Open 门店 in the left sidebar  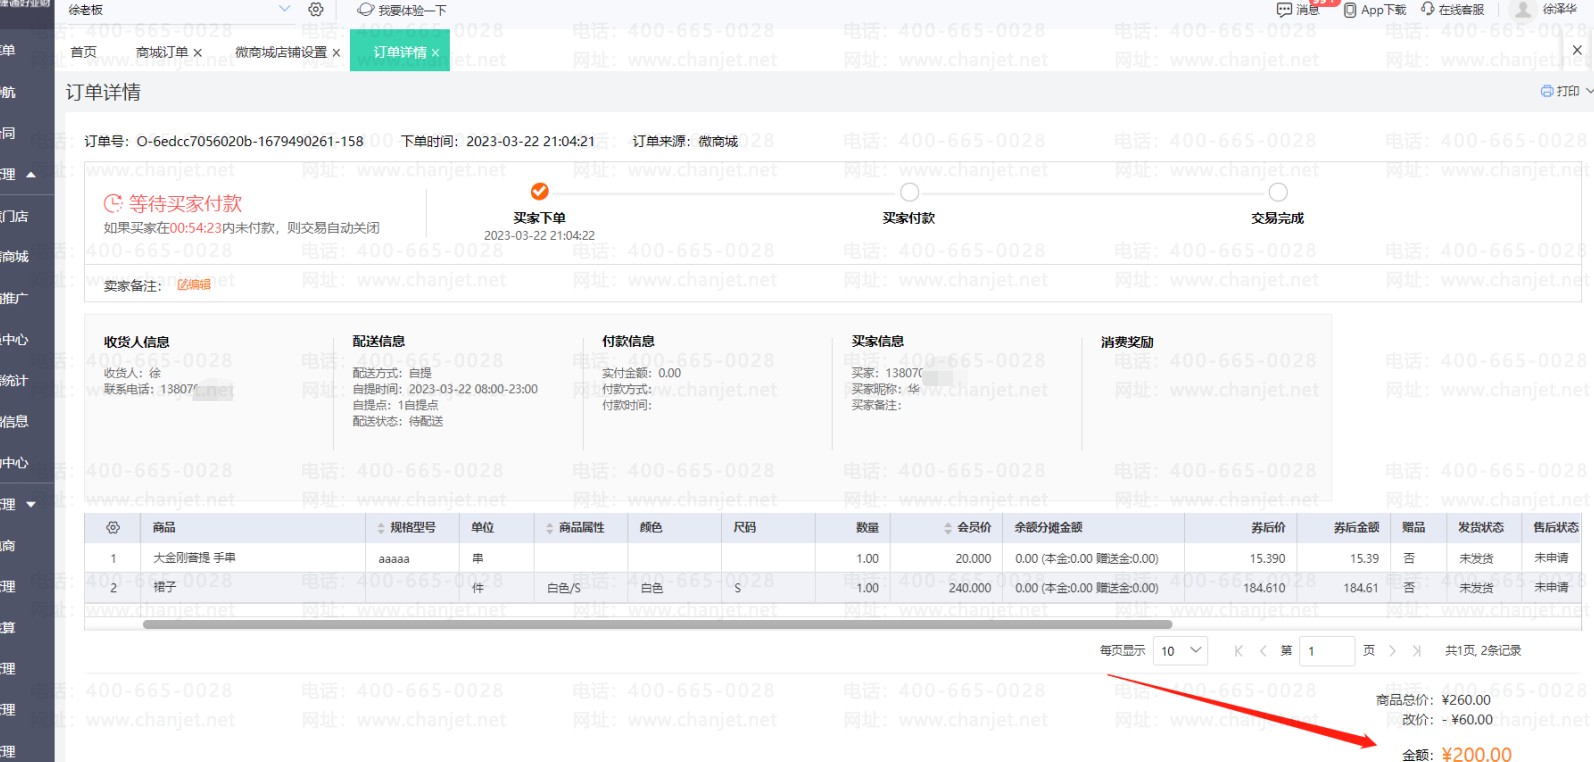pyautogui.click(x=14, y=216)
